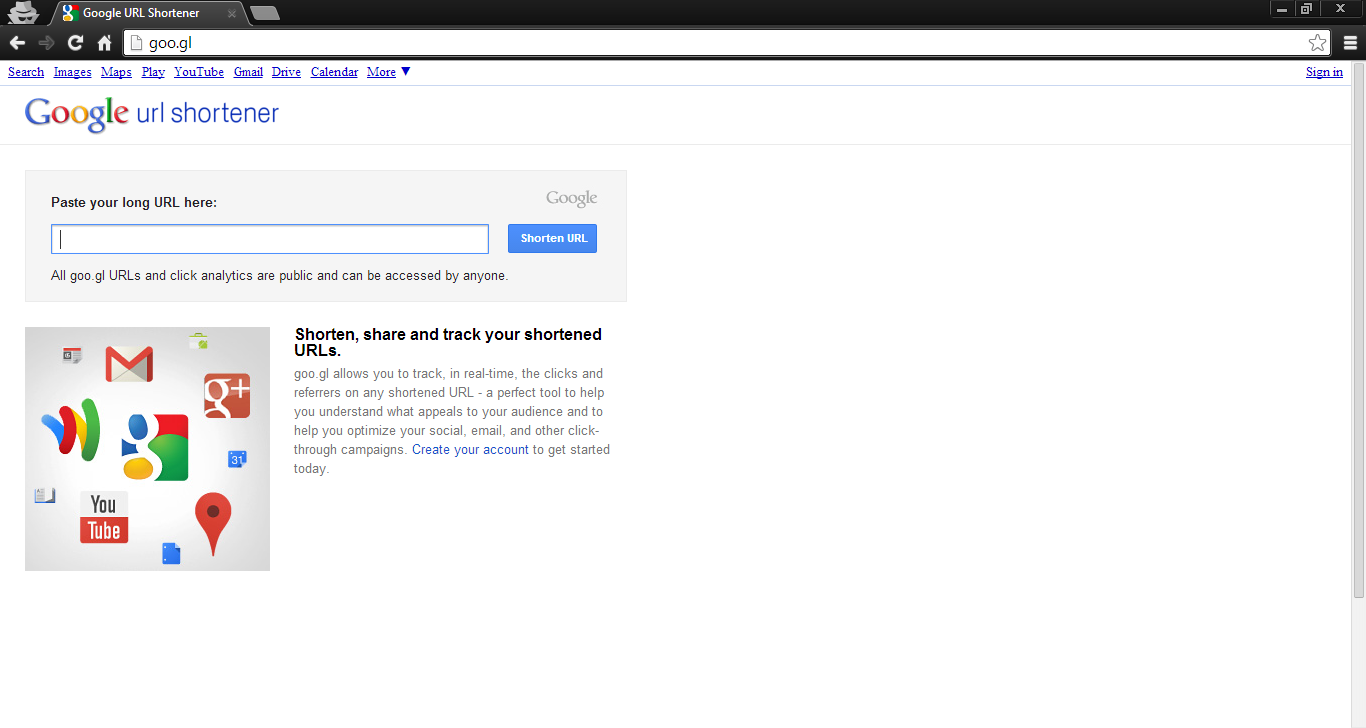Click the forward navigation arrow

click(x=46, y=42)
